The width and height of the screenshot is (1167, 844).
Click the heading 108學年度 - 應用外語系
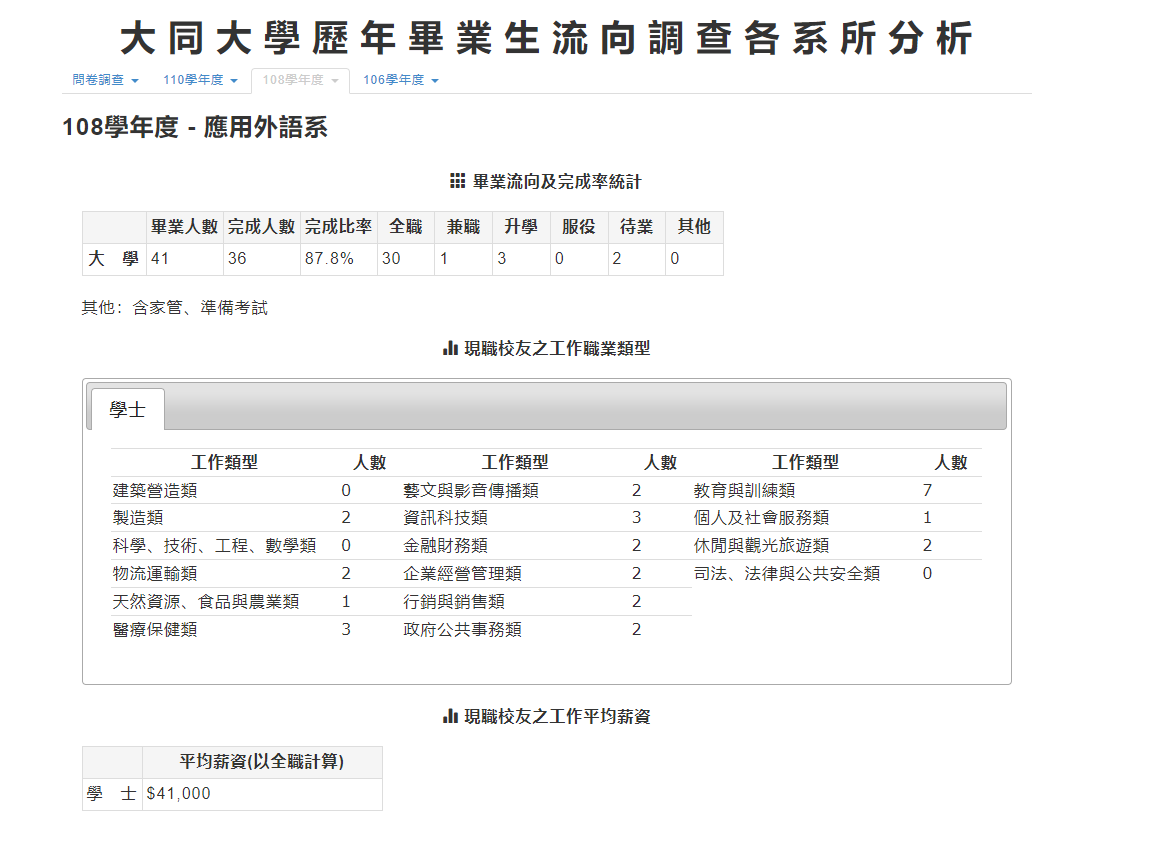[x=195, y=127]
